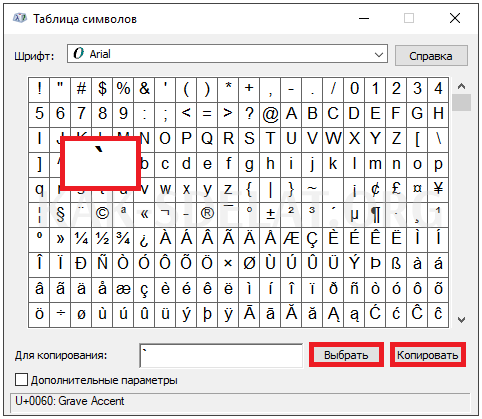Select the division sign ÷ cell
The height and width of the screenshot is (419, 482).
(60, 314)
